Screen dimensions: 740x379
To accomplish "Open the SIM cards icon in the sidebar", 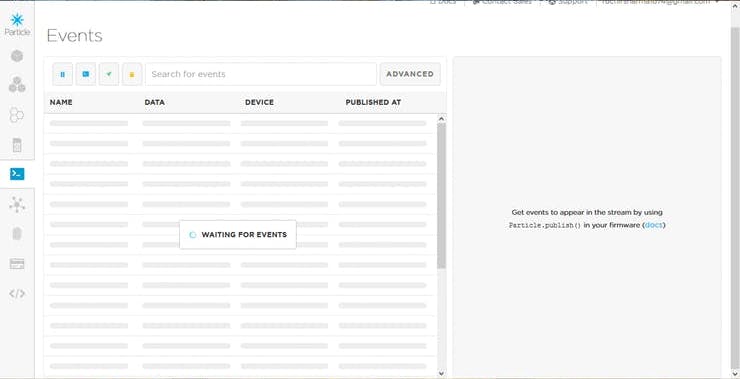I will 17,145.
